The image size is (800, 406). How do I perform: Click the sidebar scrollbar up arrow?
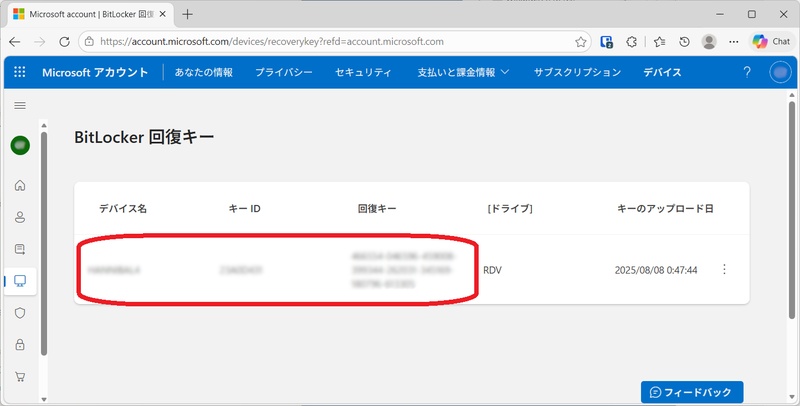[44, 125]
